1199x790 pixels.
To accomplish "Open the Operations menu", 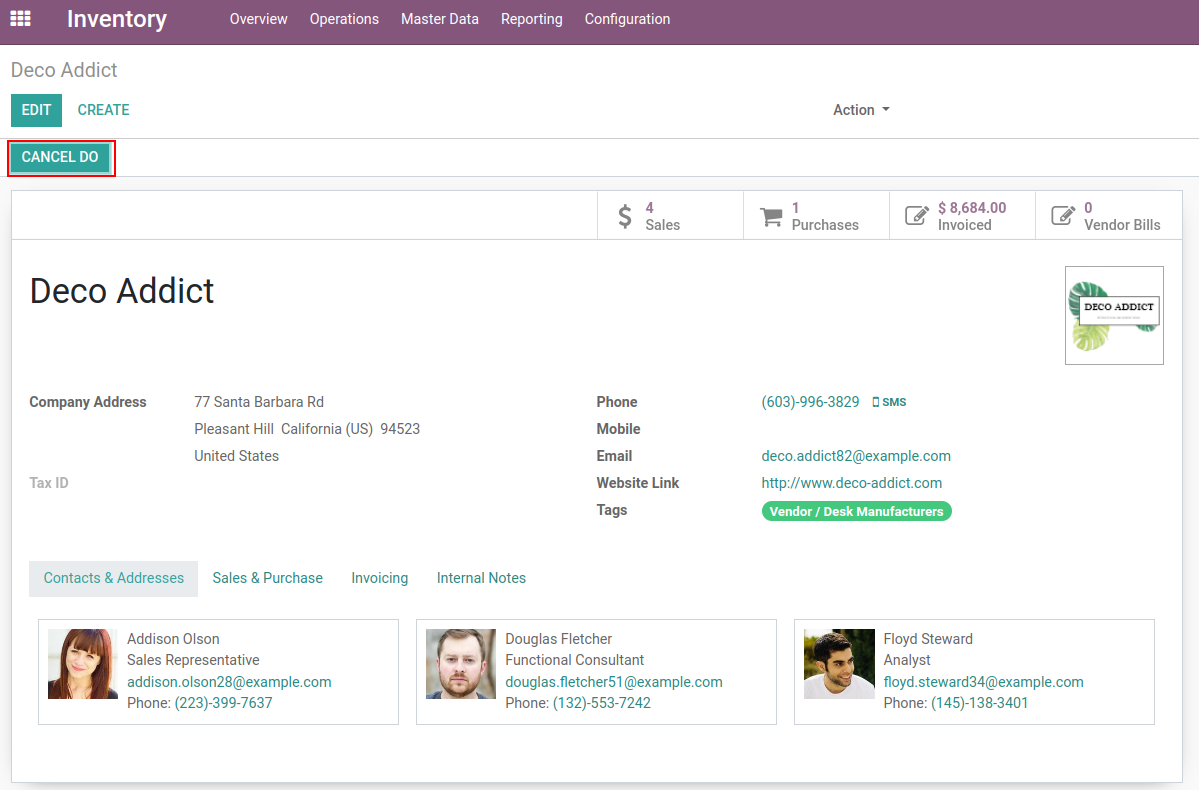I will (344, 19).
